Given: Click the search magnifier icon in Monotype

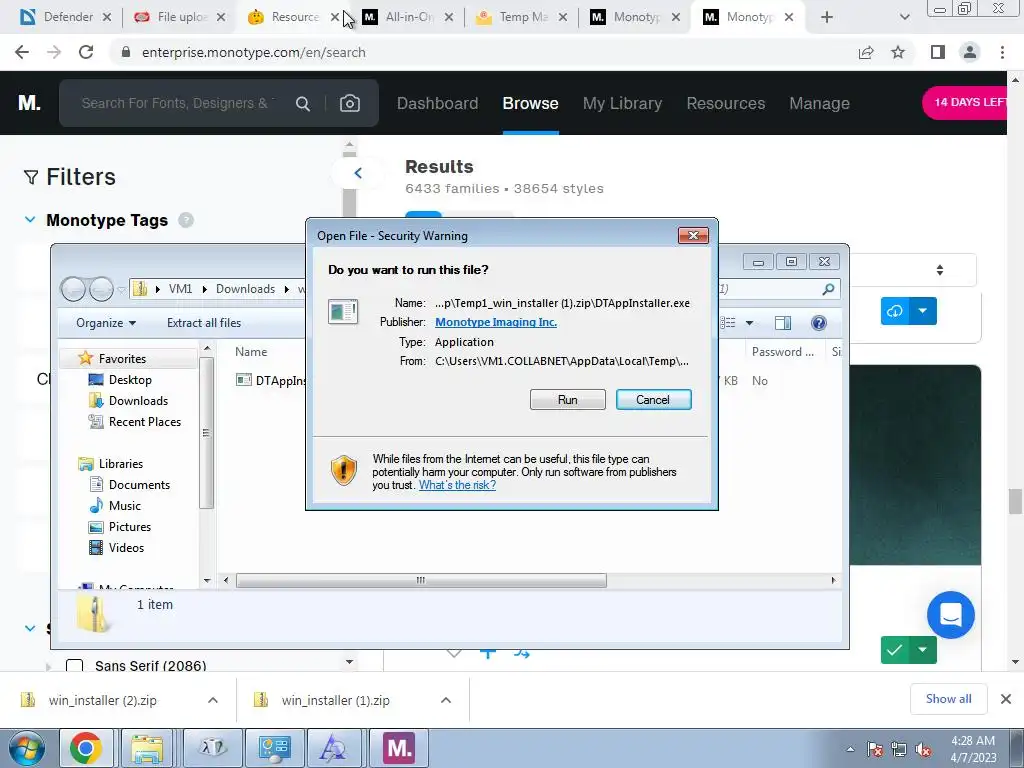Looking at the screenshot, I should 302,103.
